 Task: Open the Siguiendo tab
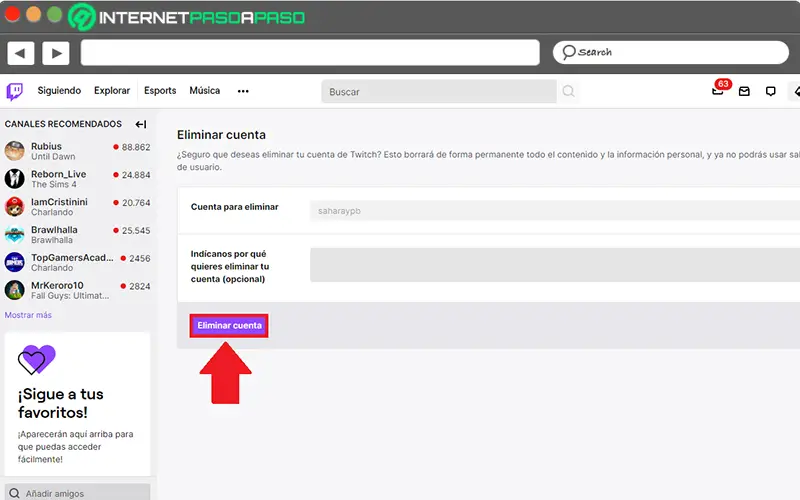click(59, 91)
